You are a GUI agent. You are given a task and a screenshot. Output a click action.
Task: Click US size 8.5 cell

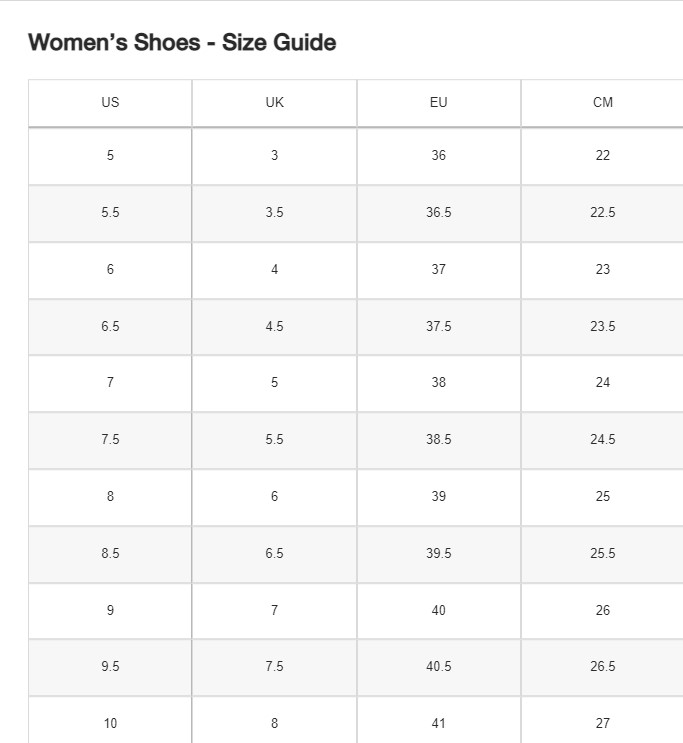[x=110, y=554]
